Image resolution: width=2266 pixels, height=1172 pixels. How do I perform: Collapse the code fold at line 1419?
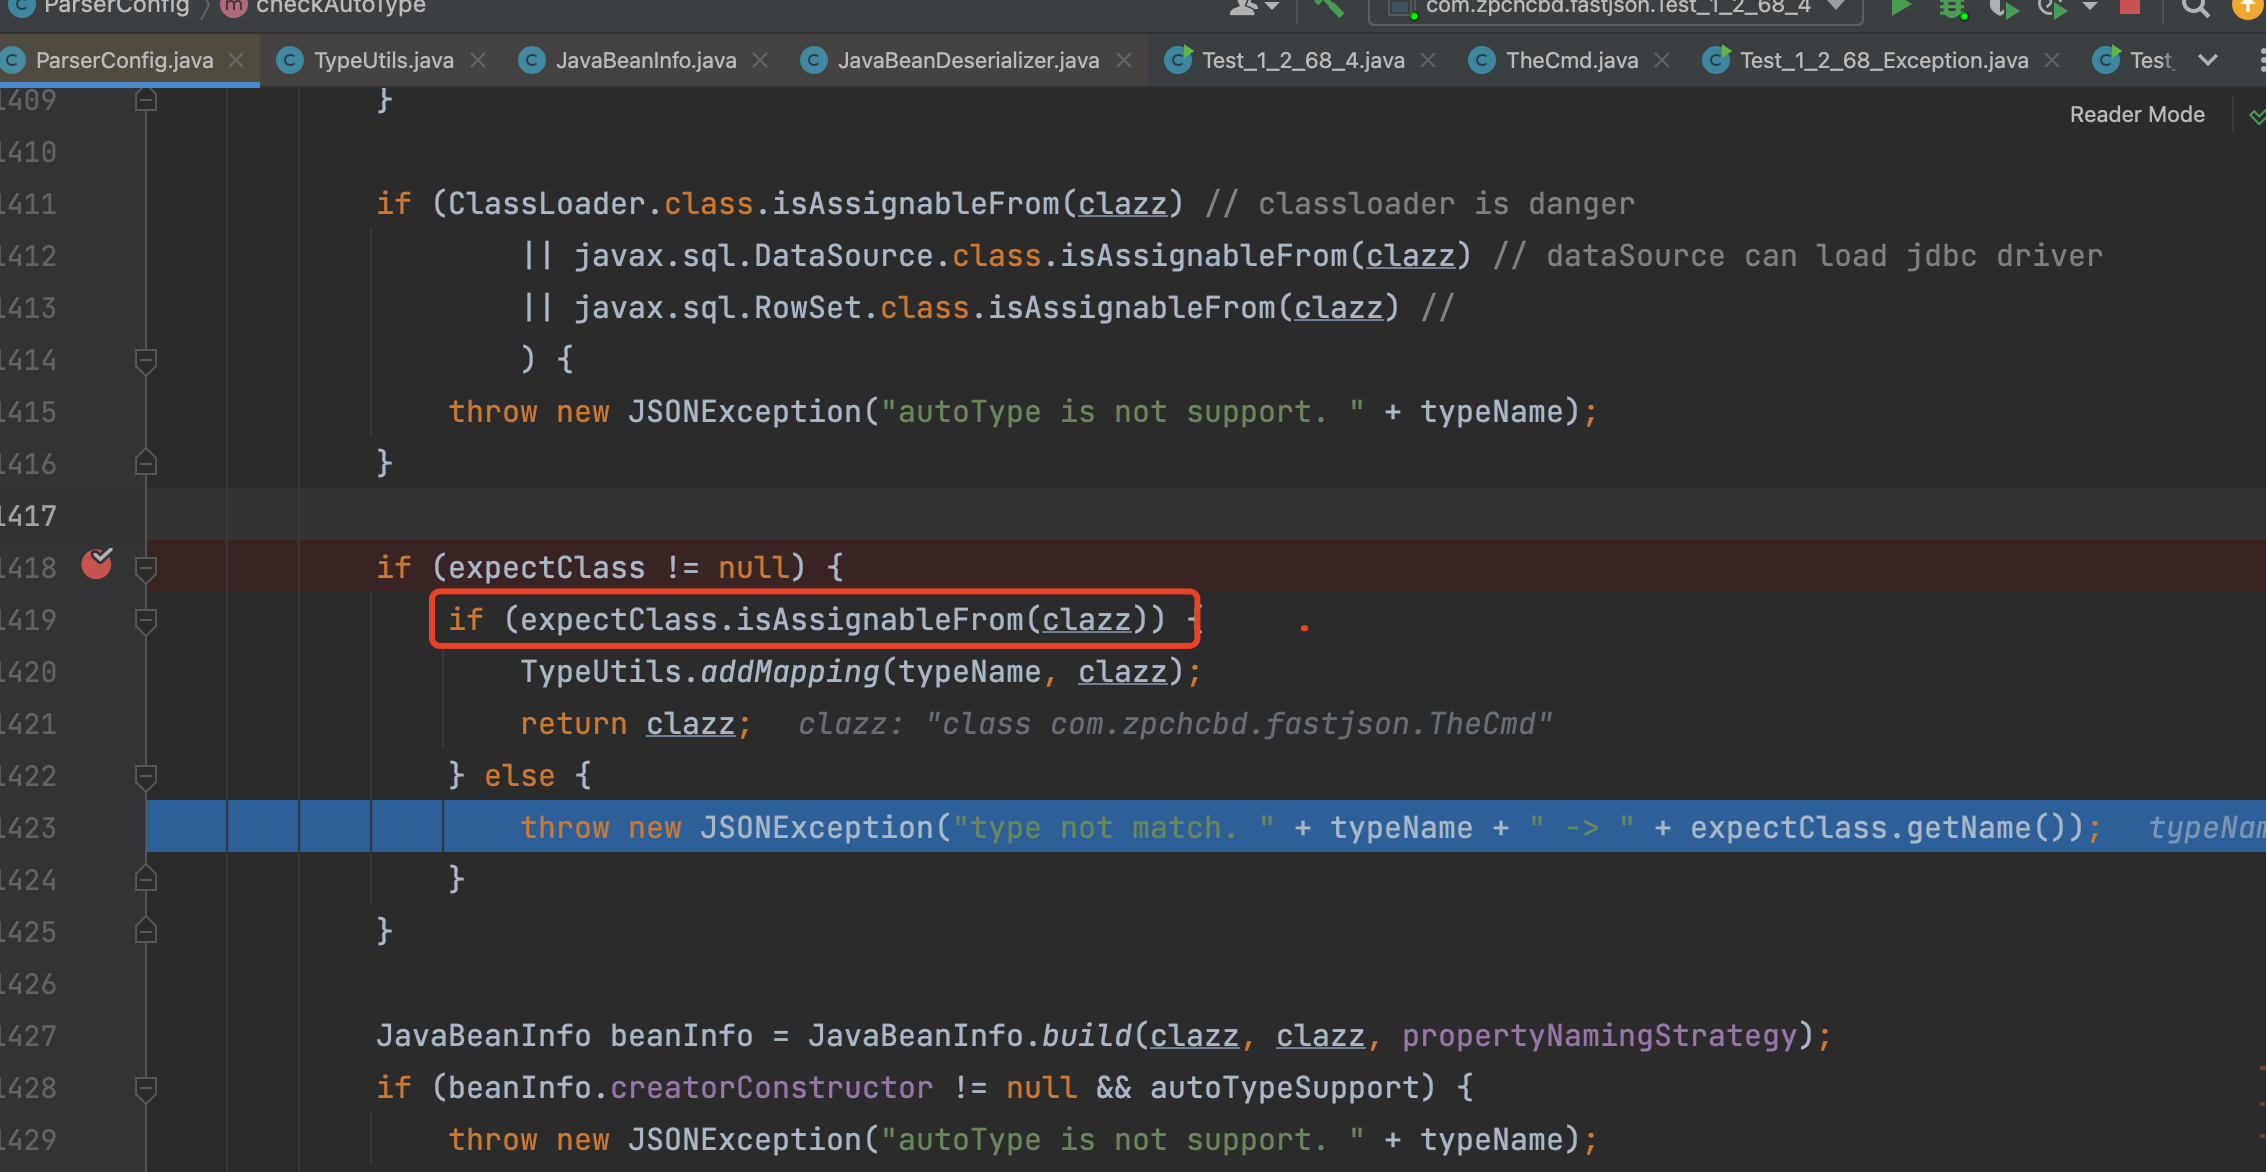tap(146, 620)
